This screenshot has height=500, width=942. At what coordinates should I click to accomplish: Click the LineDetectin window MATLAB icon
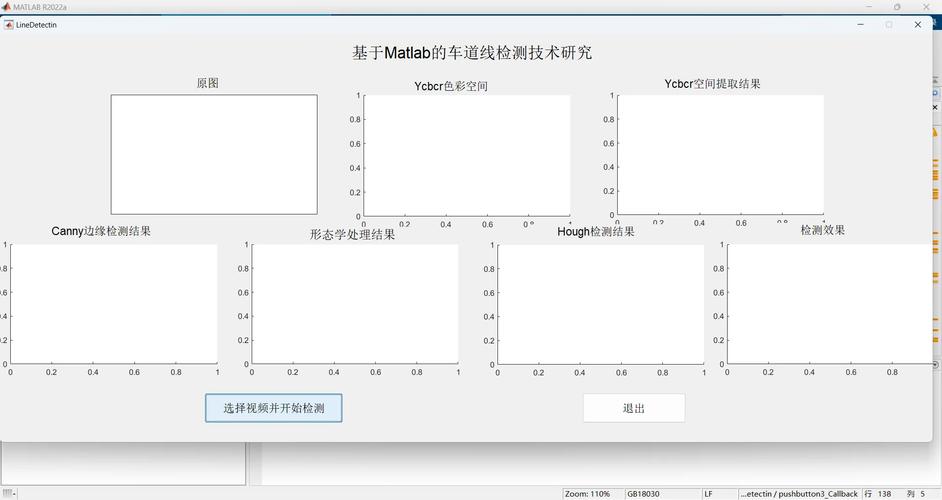pyautogui.click(x=8, y=25)
